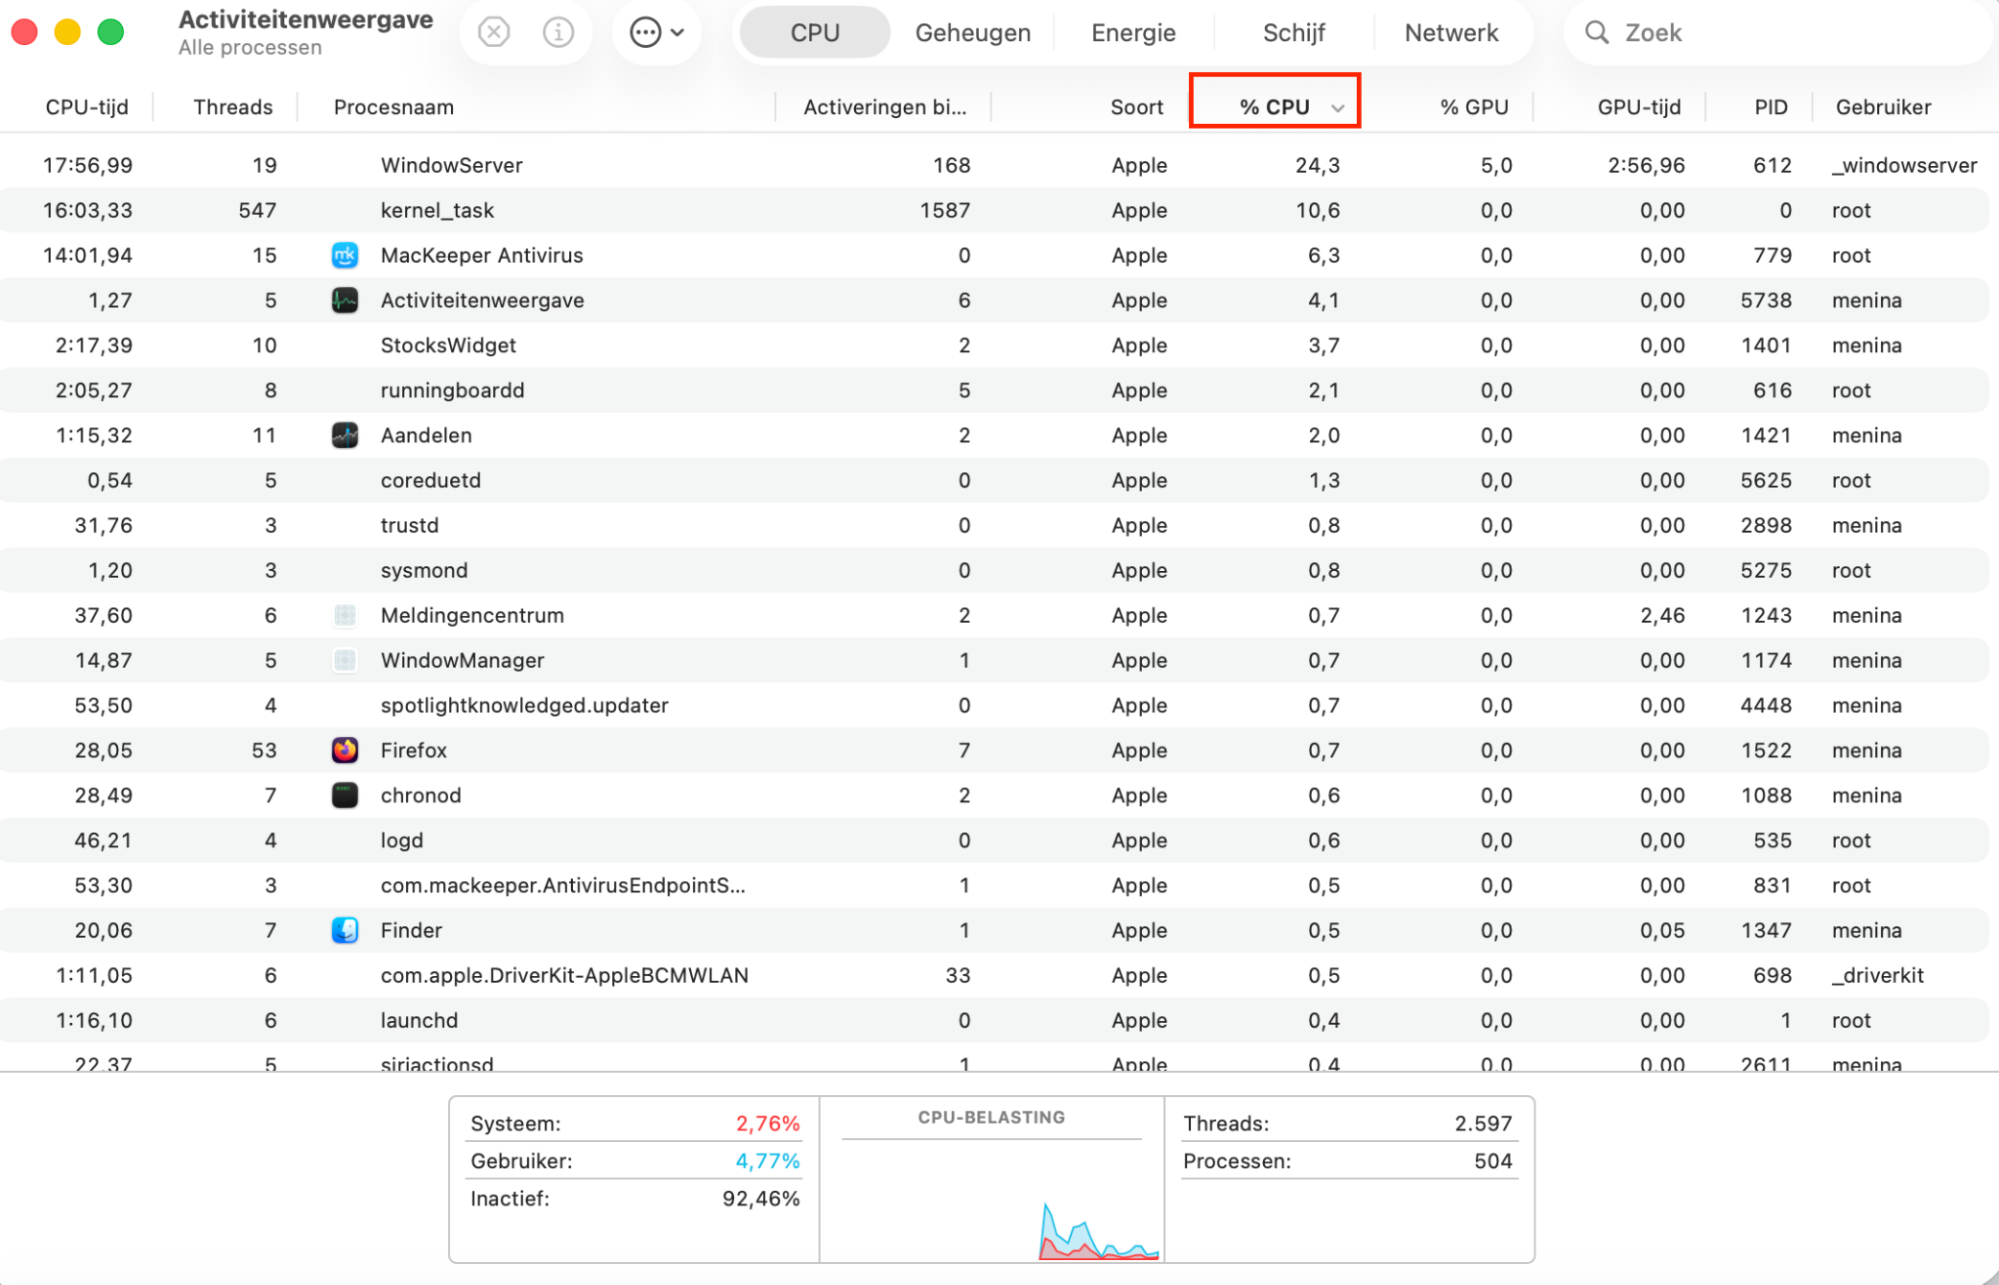Select the runningboardd process row
This screenshot has height=1285, width=1999.
pos(994,390)
